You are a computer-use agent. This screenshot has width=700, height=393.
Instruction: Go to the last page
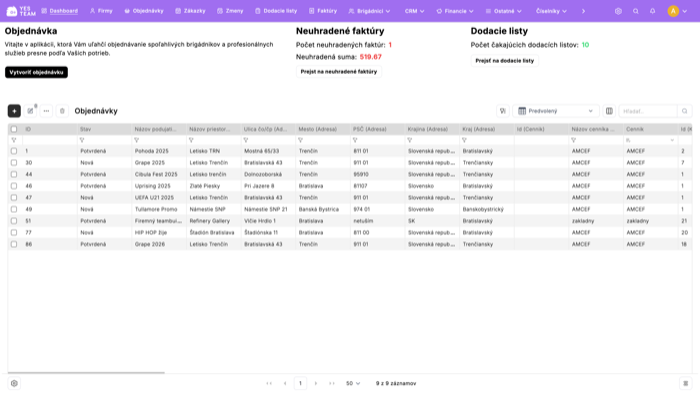(x=332, y=383)
